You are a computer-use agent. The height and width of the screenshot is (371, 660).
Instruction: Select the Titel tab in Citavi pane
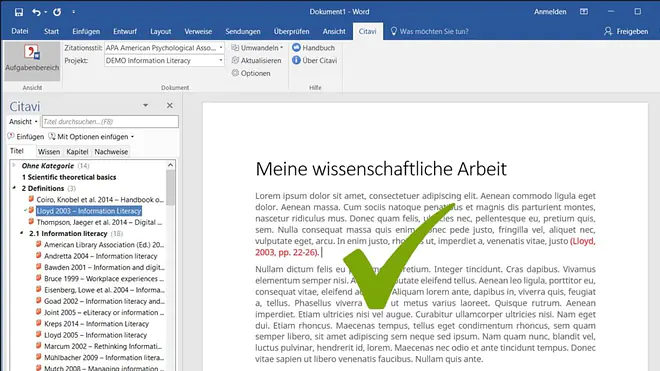(x=17, y=151)
